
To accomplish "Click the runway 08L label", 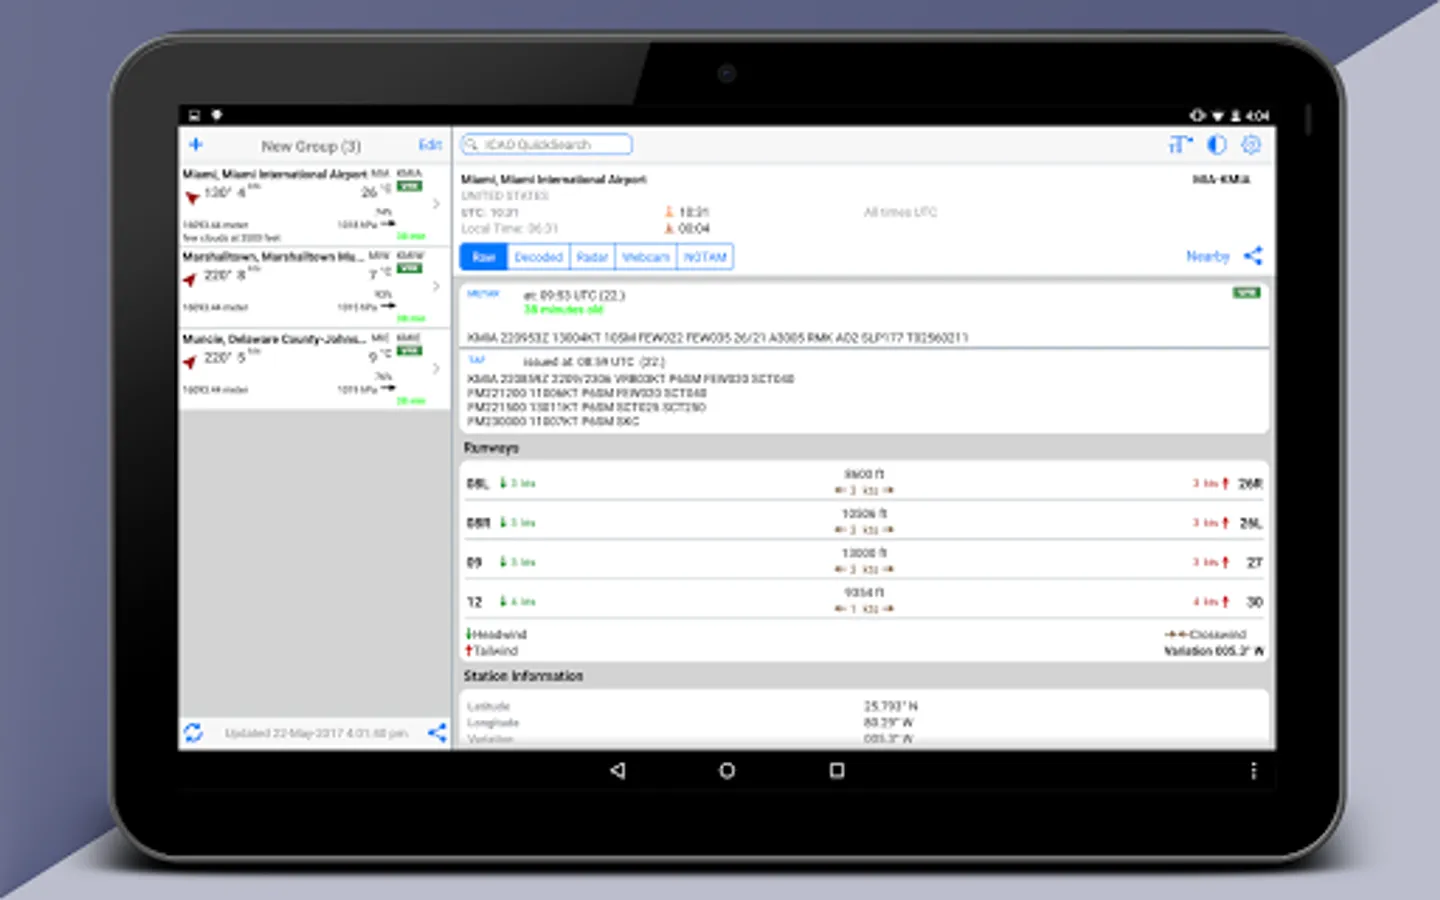I will click(477, 484).
